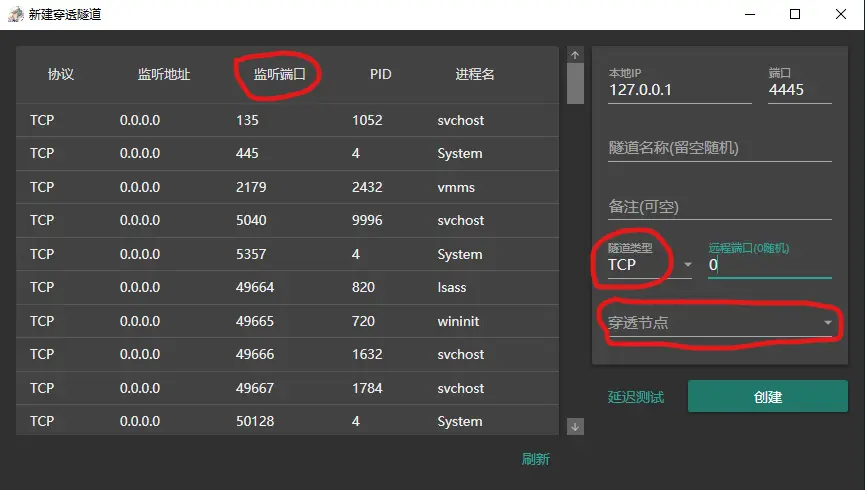Click the 创建 button
The image size is (865, 490).
[767, 396]
